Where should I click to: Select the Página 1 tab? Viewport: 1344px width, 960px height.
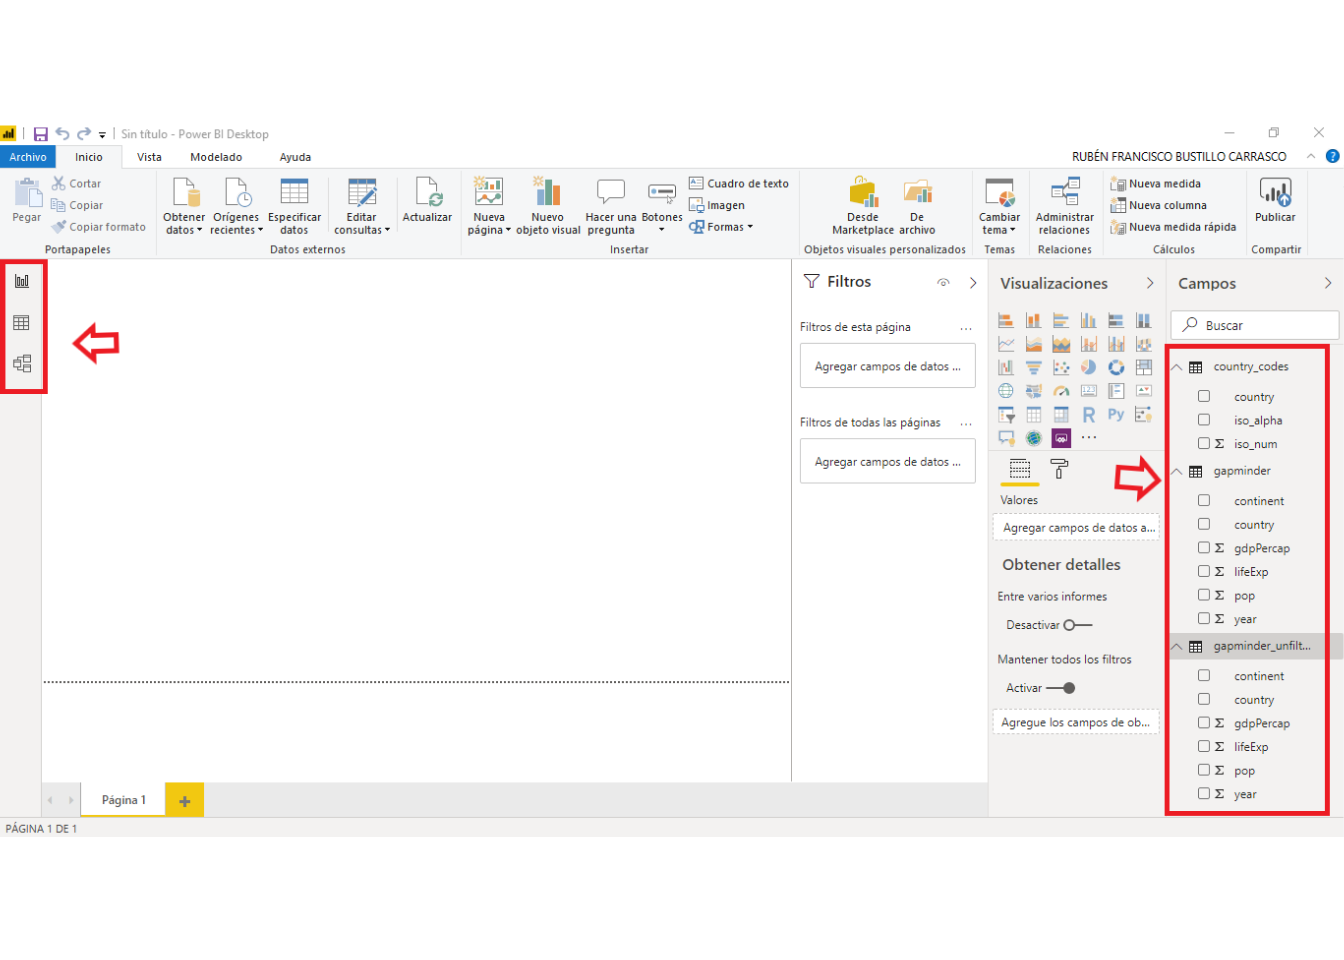(123, 800)
